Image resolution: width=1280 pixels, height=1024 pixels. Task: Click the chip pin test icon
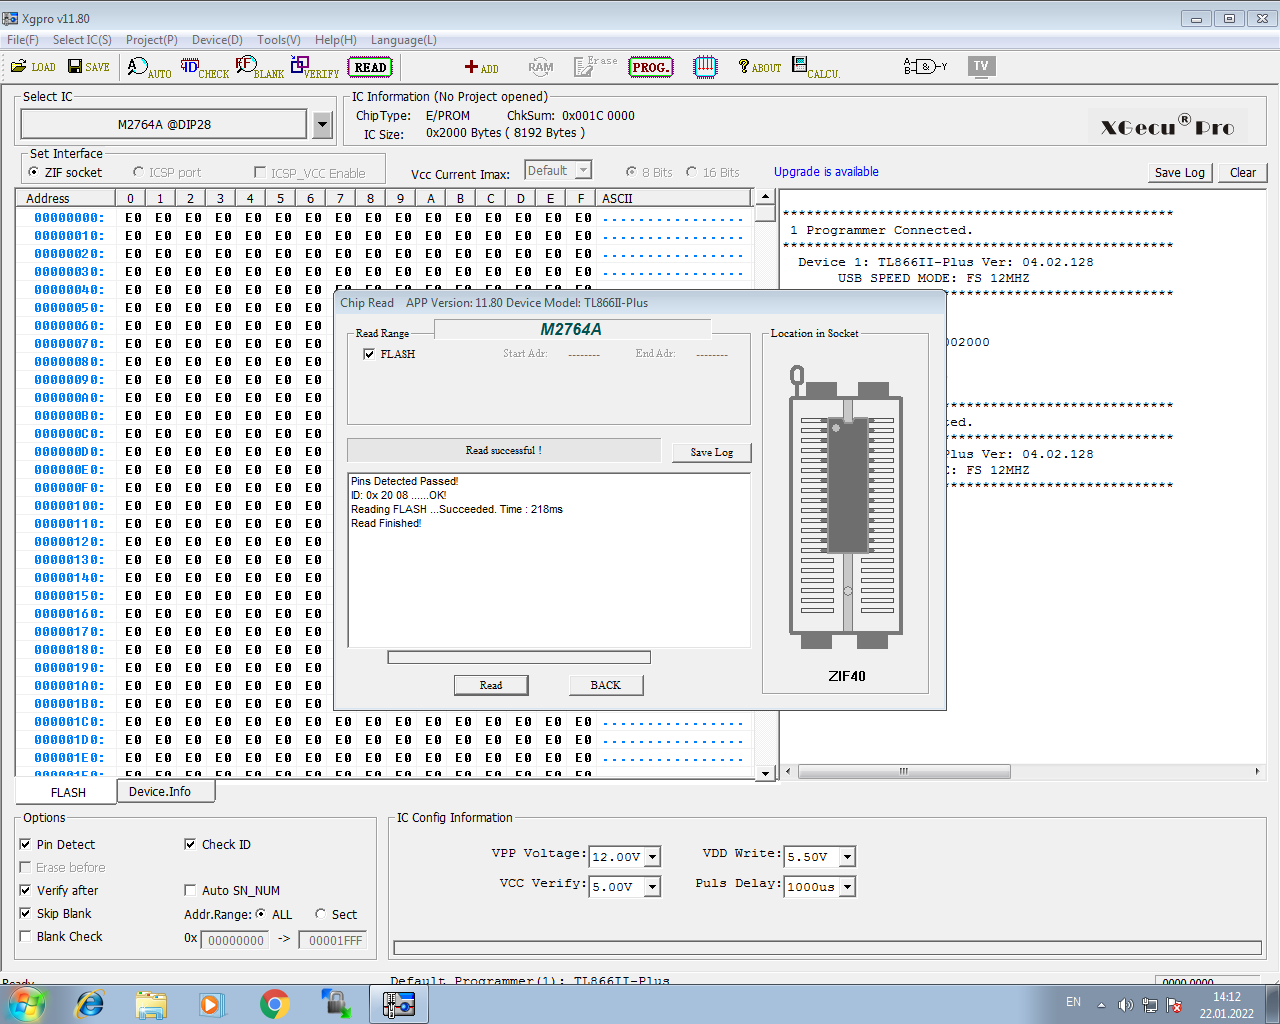pyautogui.click(x=705, y=67)
